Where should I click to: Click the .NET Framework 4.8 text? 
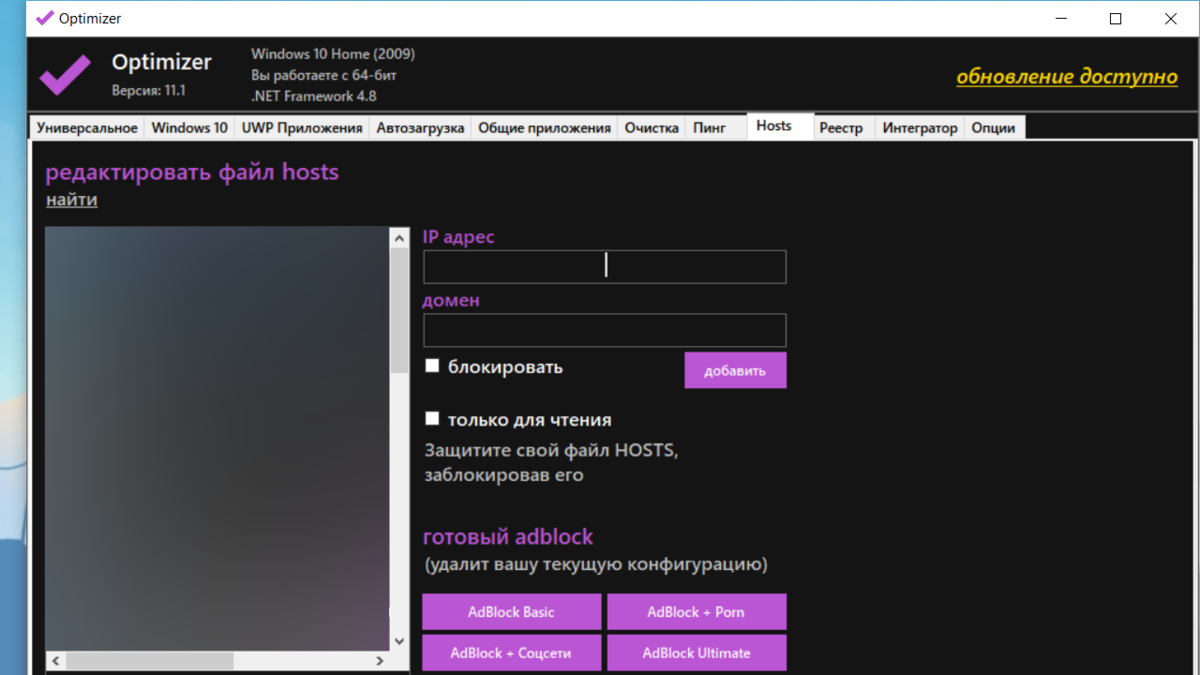pyautogui.click(x=314, y=96)
